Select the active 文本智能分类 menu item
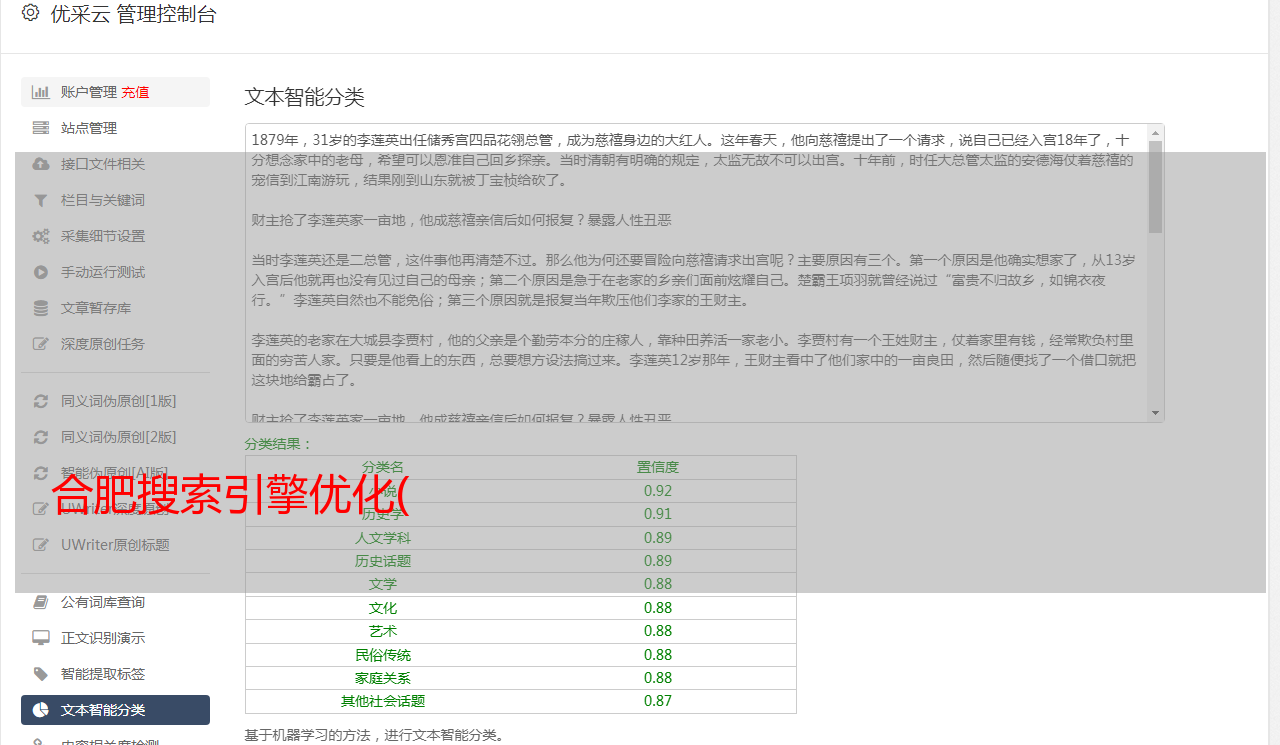This screenshot has height=745, width=1280. coord(115,710)
